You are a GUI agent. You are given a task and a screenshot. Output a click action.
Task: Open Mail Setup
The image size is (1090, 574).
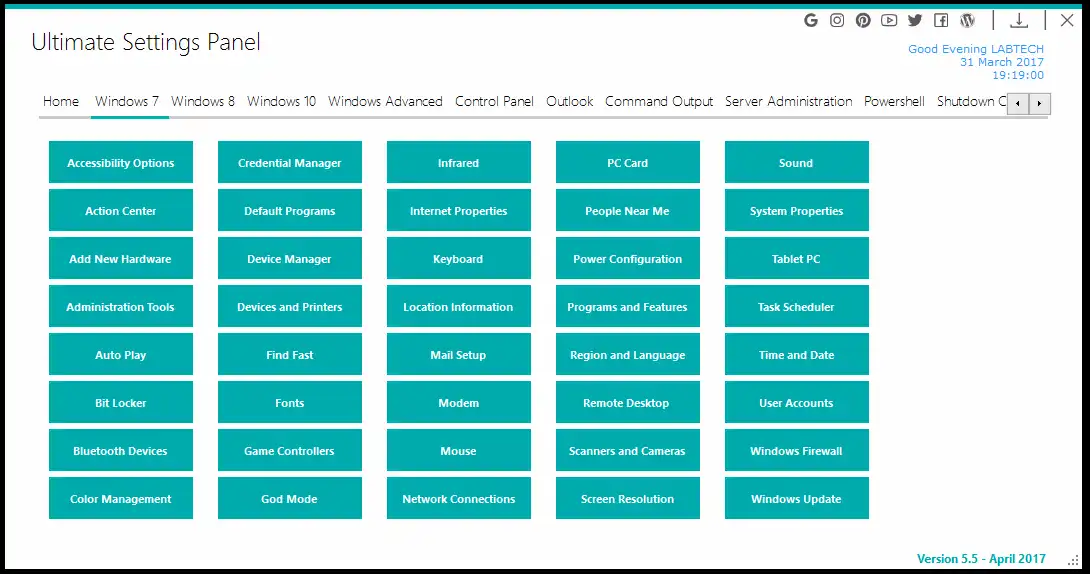[x=459, y=354]
